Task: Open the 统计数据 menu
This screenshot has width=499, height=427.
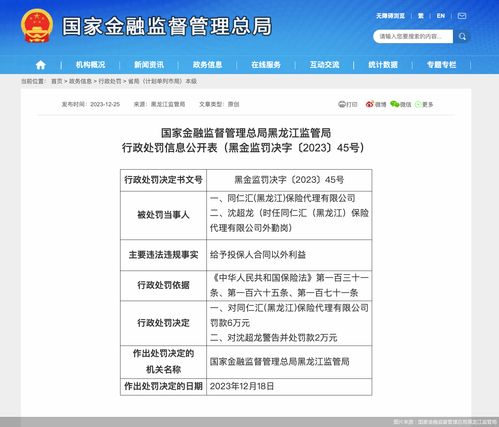Action: click(x=383, y=65)
